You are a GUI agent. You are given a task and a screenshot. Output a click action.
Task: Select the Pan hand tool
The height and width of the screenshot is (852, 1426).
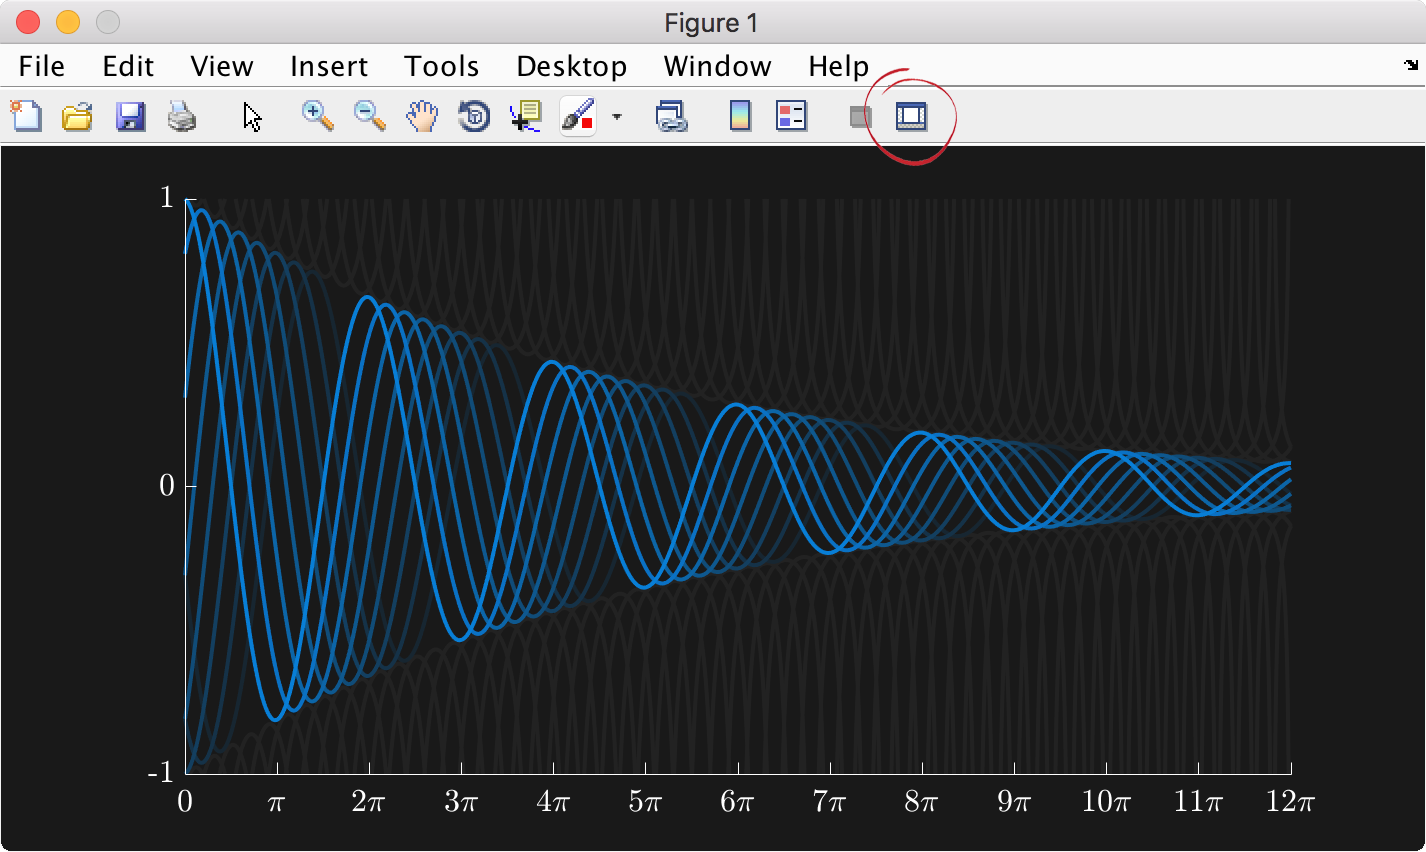click(x=422, y=116)
